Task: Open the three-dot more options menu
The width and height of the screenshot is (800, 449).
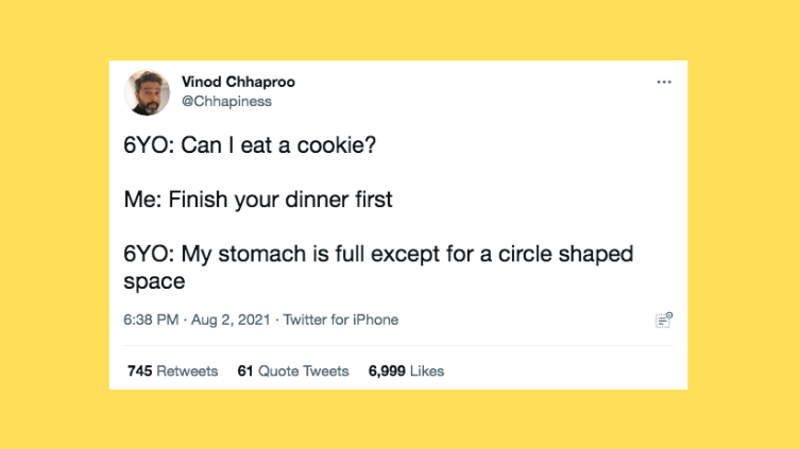Action: 664,82
